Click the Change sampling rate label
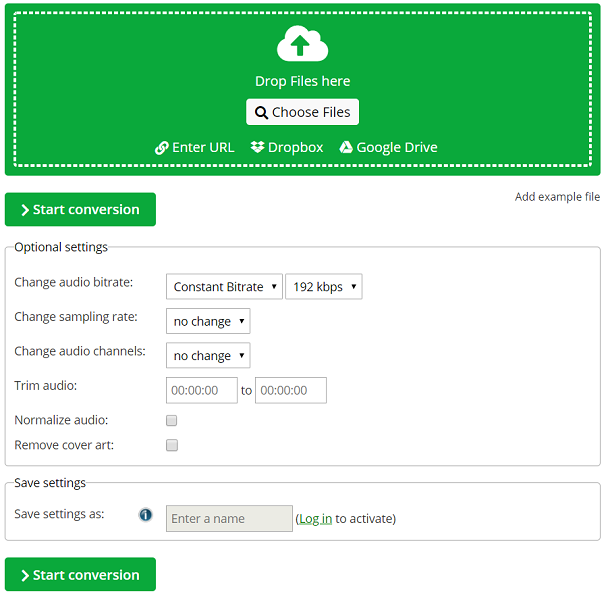Screen dimensions: 610x600 76,317
